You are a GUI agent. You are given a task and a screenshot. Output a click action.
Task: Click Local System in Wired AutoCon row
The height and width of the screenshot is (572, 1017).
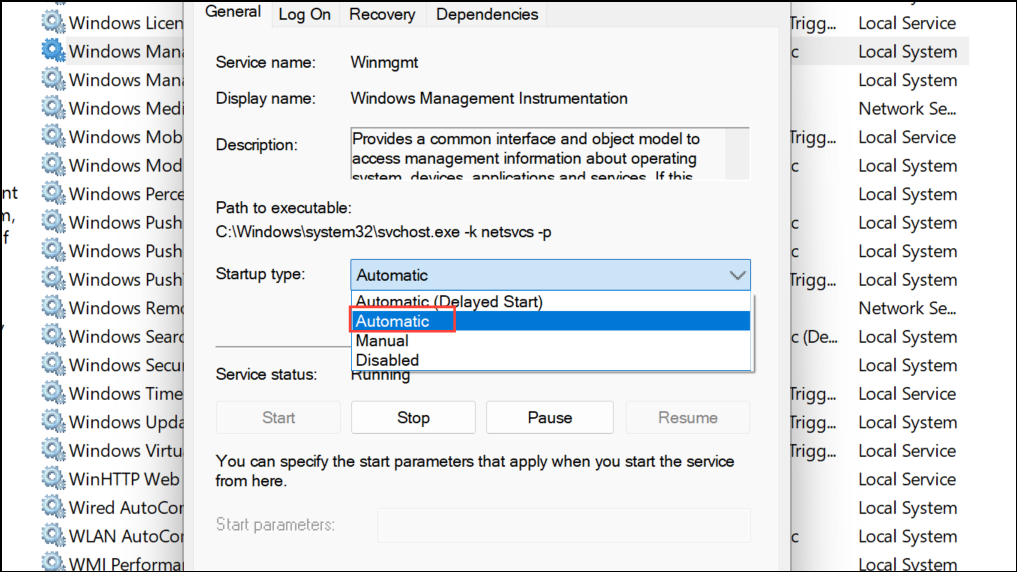pyautogui.click(x=907, y=508)
